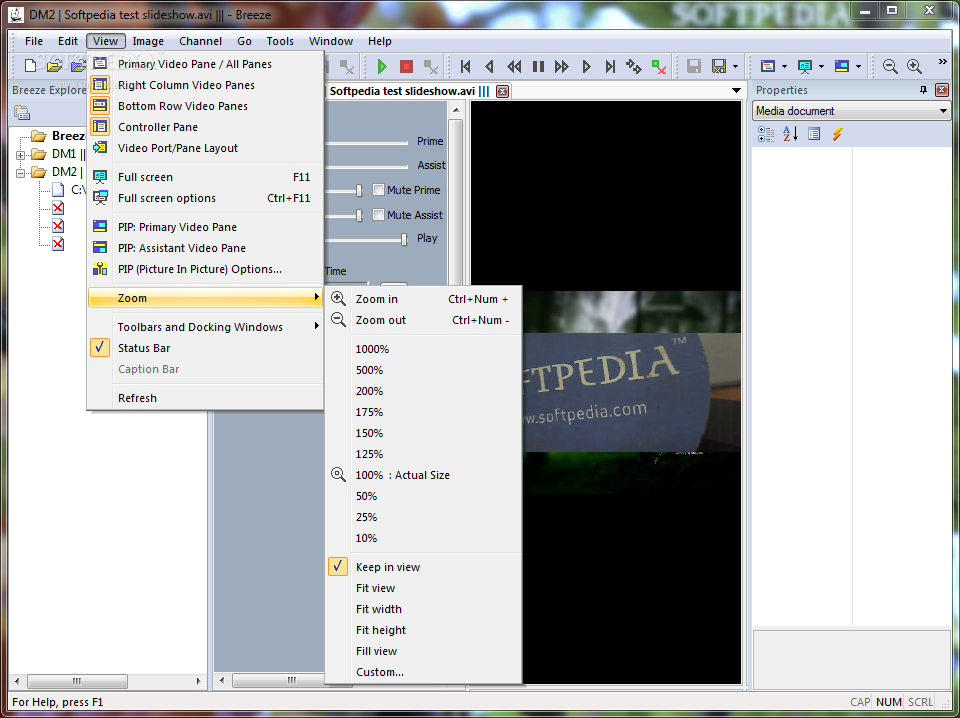This screenshot has height=718, width=960.
Task: Select Full screen options menu entry
Action: click(x=206, y=198)
